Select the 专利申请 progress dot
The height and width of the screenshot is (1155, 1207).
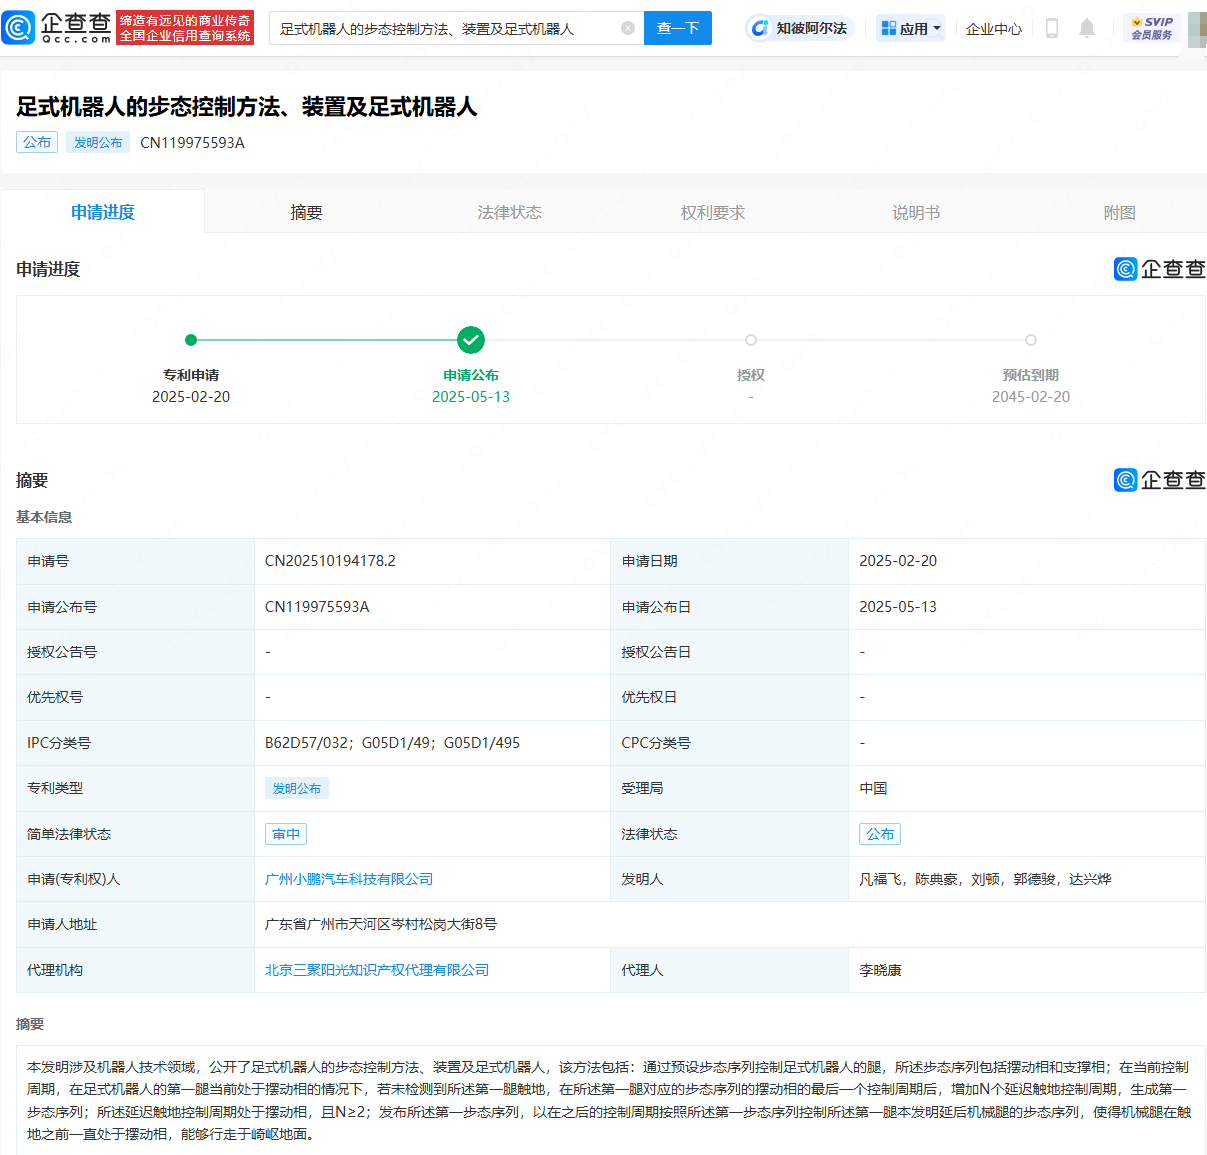tap(191, 340)
